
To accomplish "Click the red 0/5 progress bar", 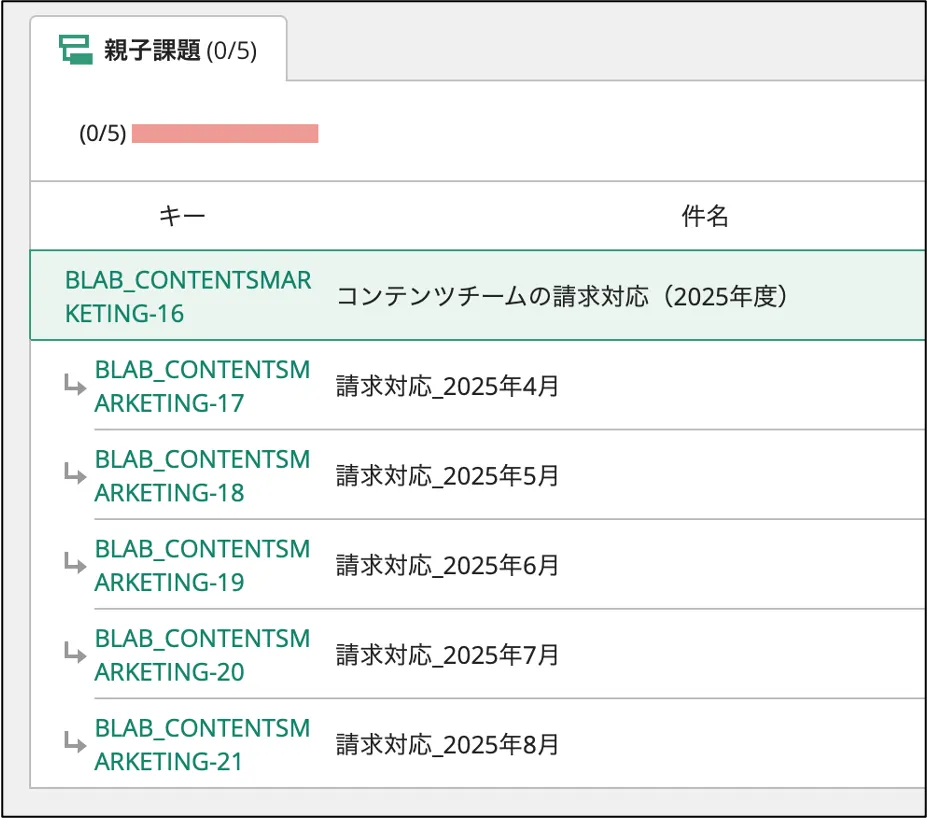I will tap(225, 133).
